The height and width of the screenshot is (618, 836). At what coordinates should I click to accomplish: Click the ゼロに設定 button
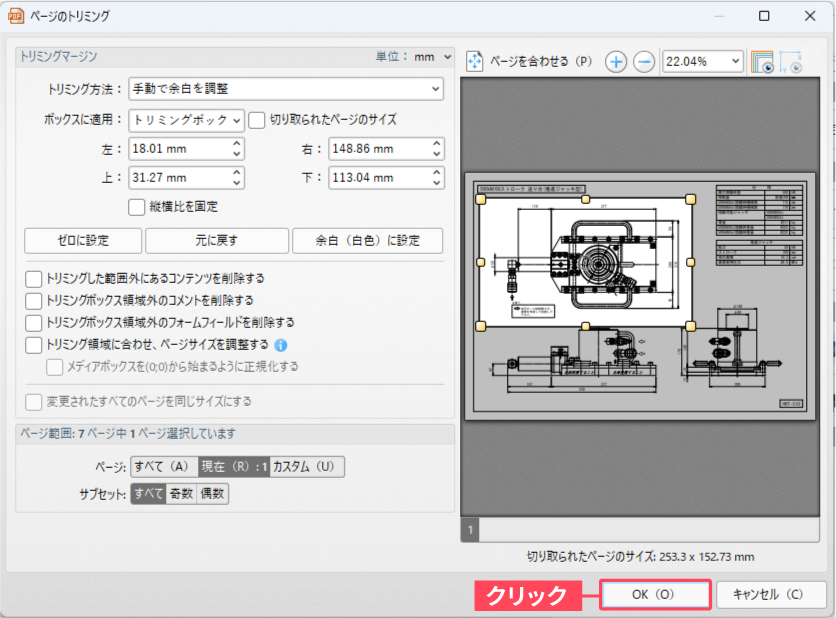tap(83, 241)
